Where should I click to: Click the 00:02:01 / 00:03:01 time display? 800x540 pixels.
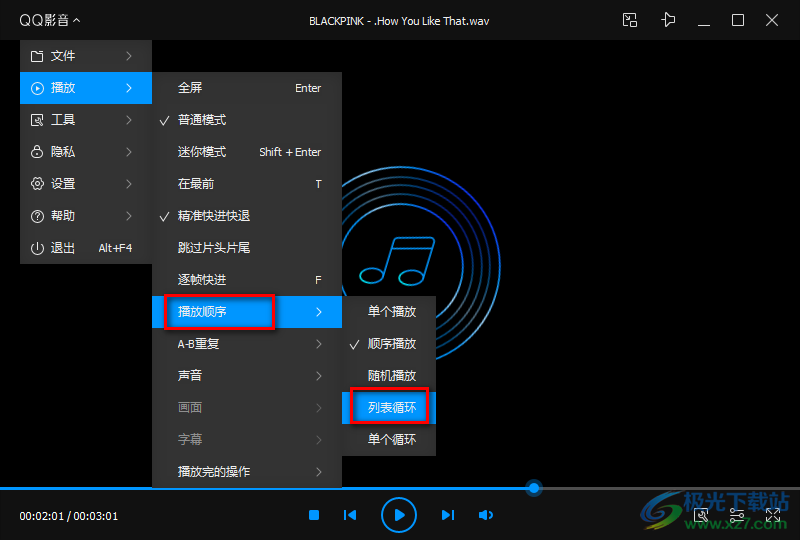coord(68,516)
